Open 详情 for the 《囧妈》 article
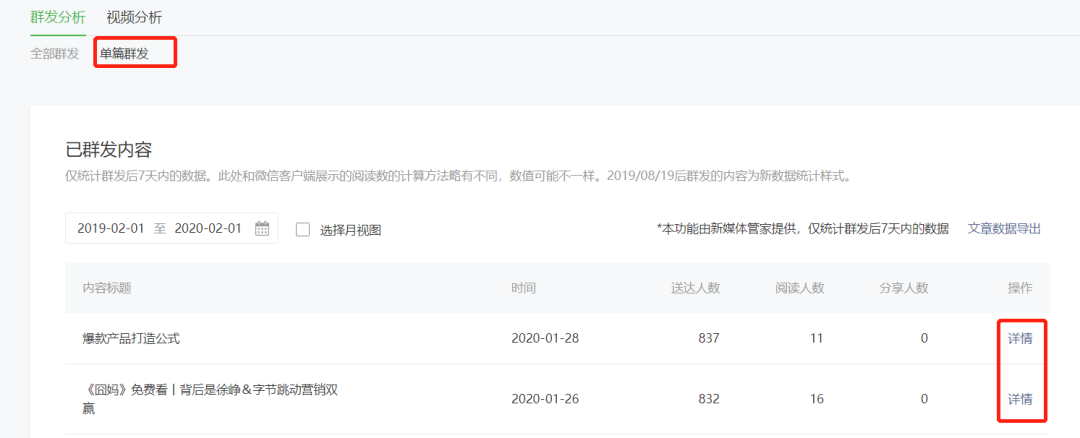Screen dimensions: 1080x438 (x=1020, y=399)
